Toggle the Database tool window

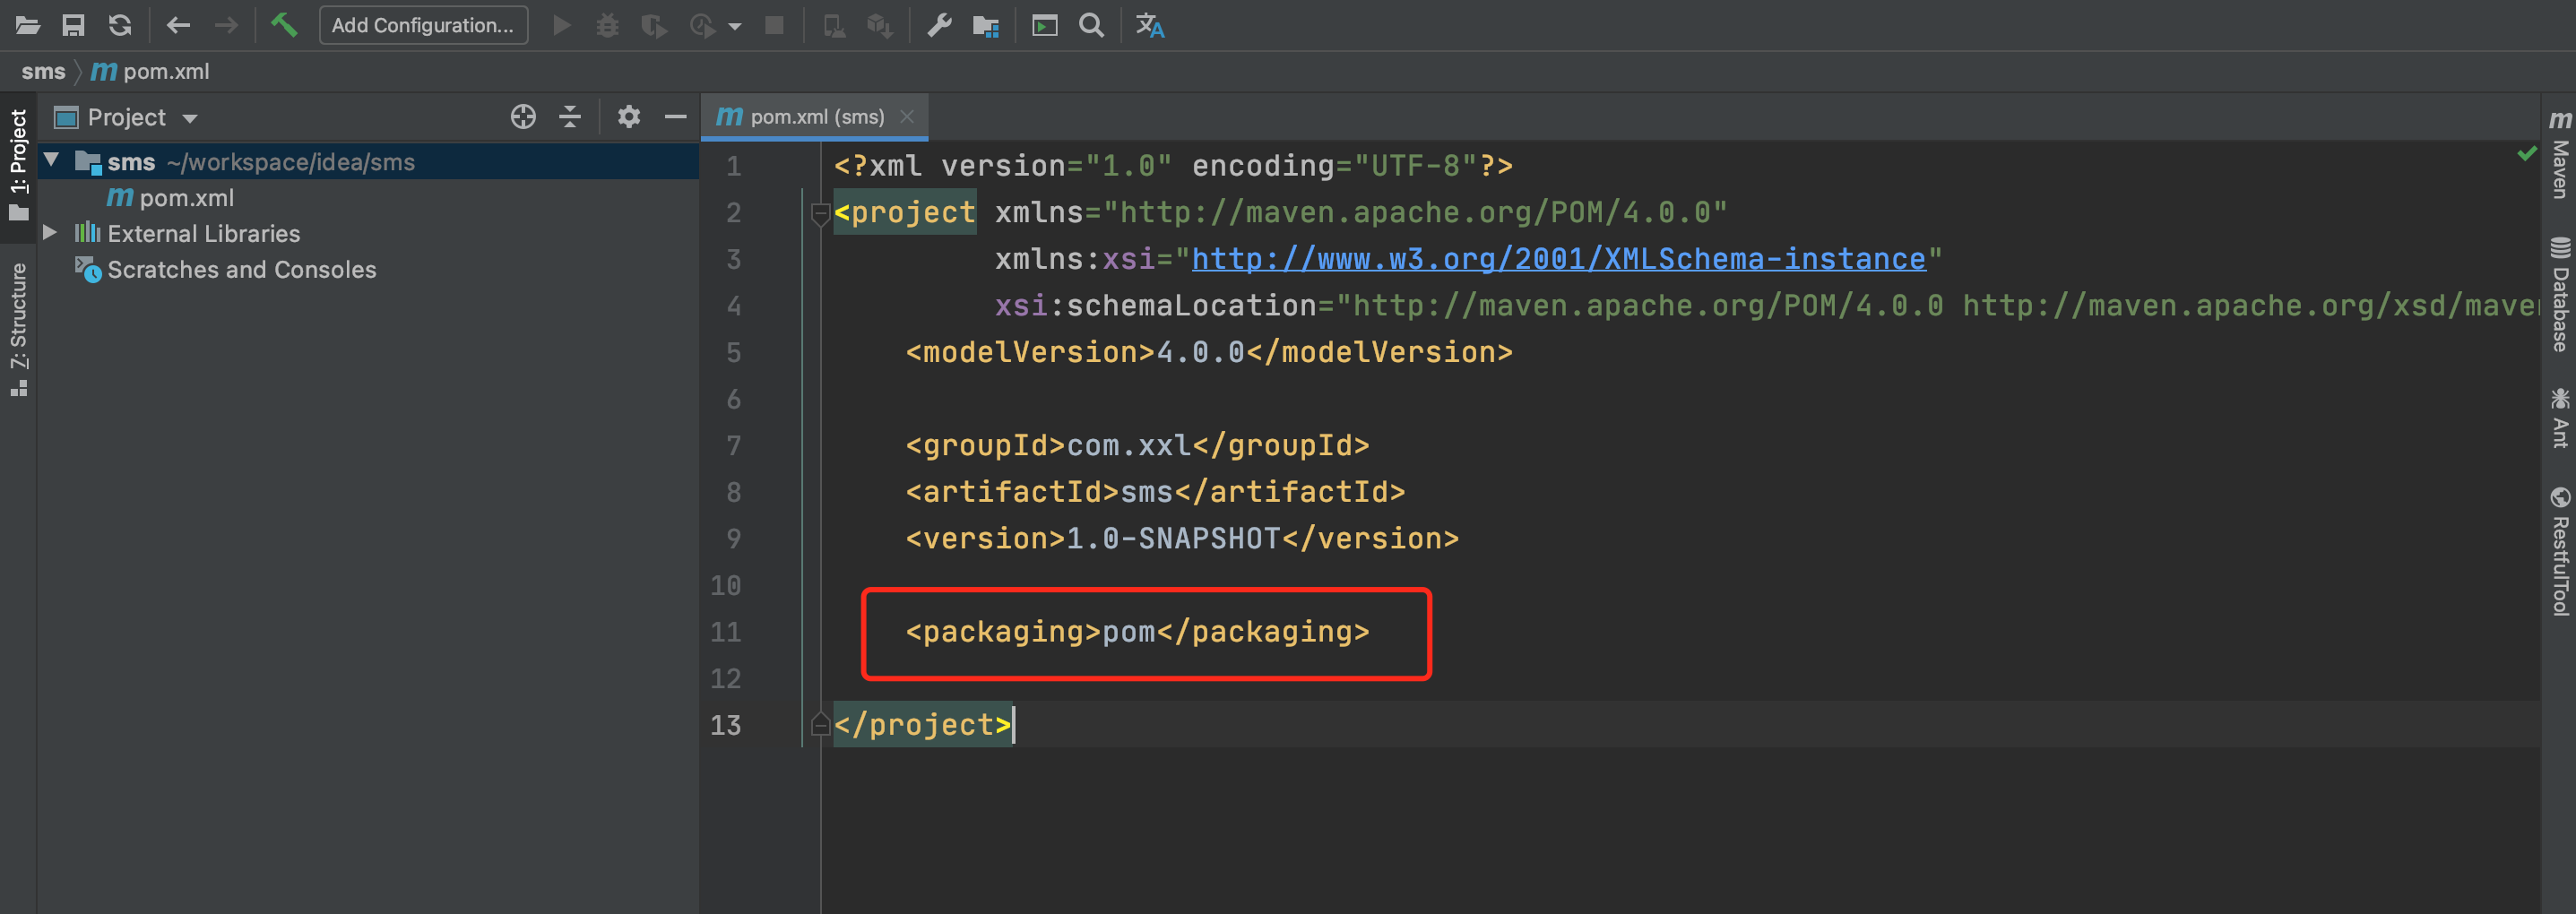[x=2559, y=295]
